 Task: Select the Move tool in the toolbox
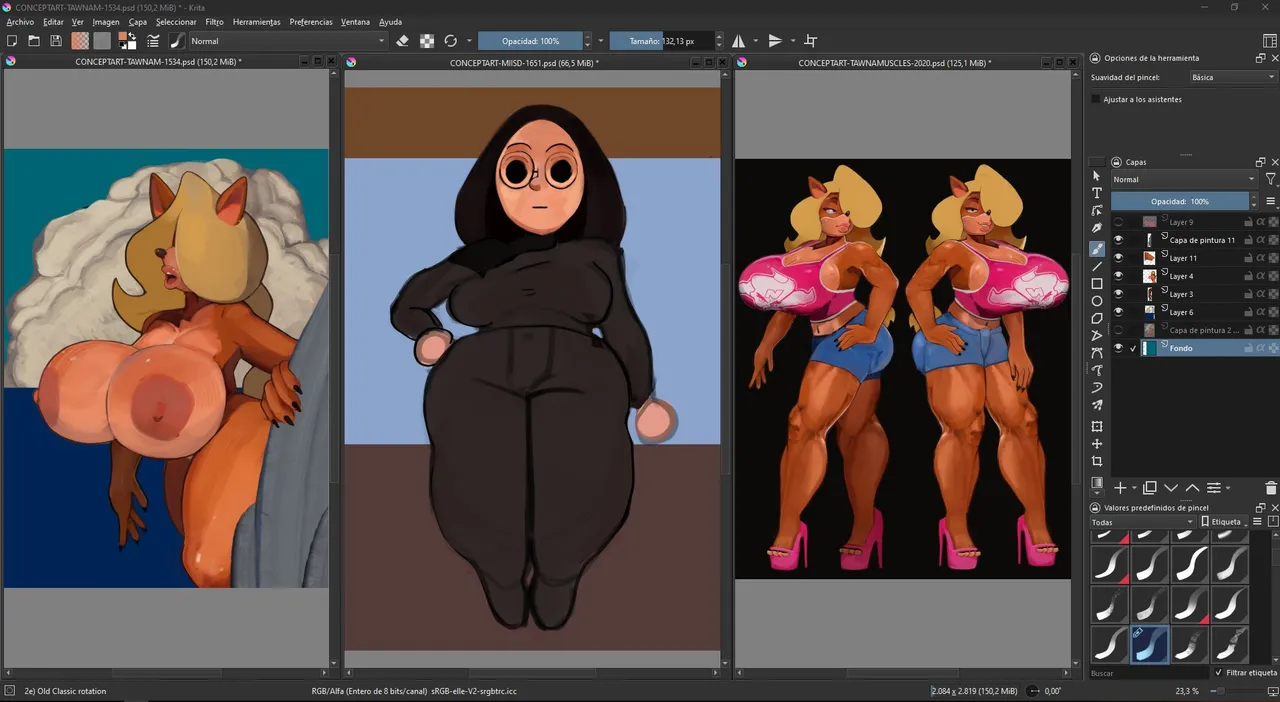pos(1097,444)
